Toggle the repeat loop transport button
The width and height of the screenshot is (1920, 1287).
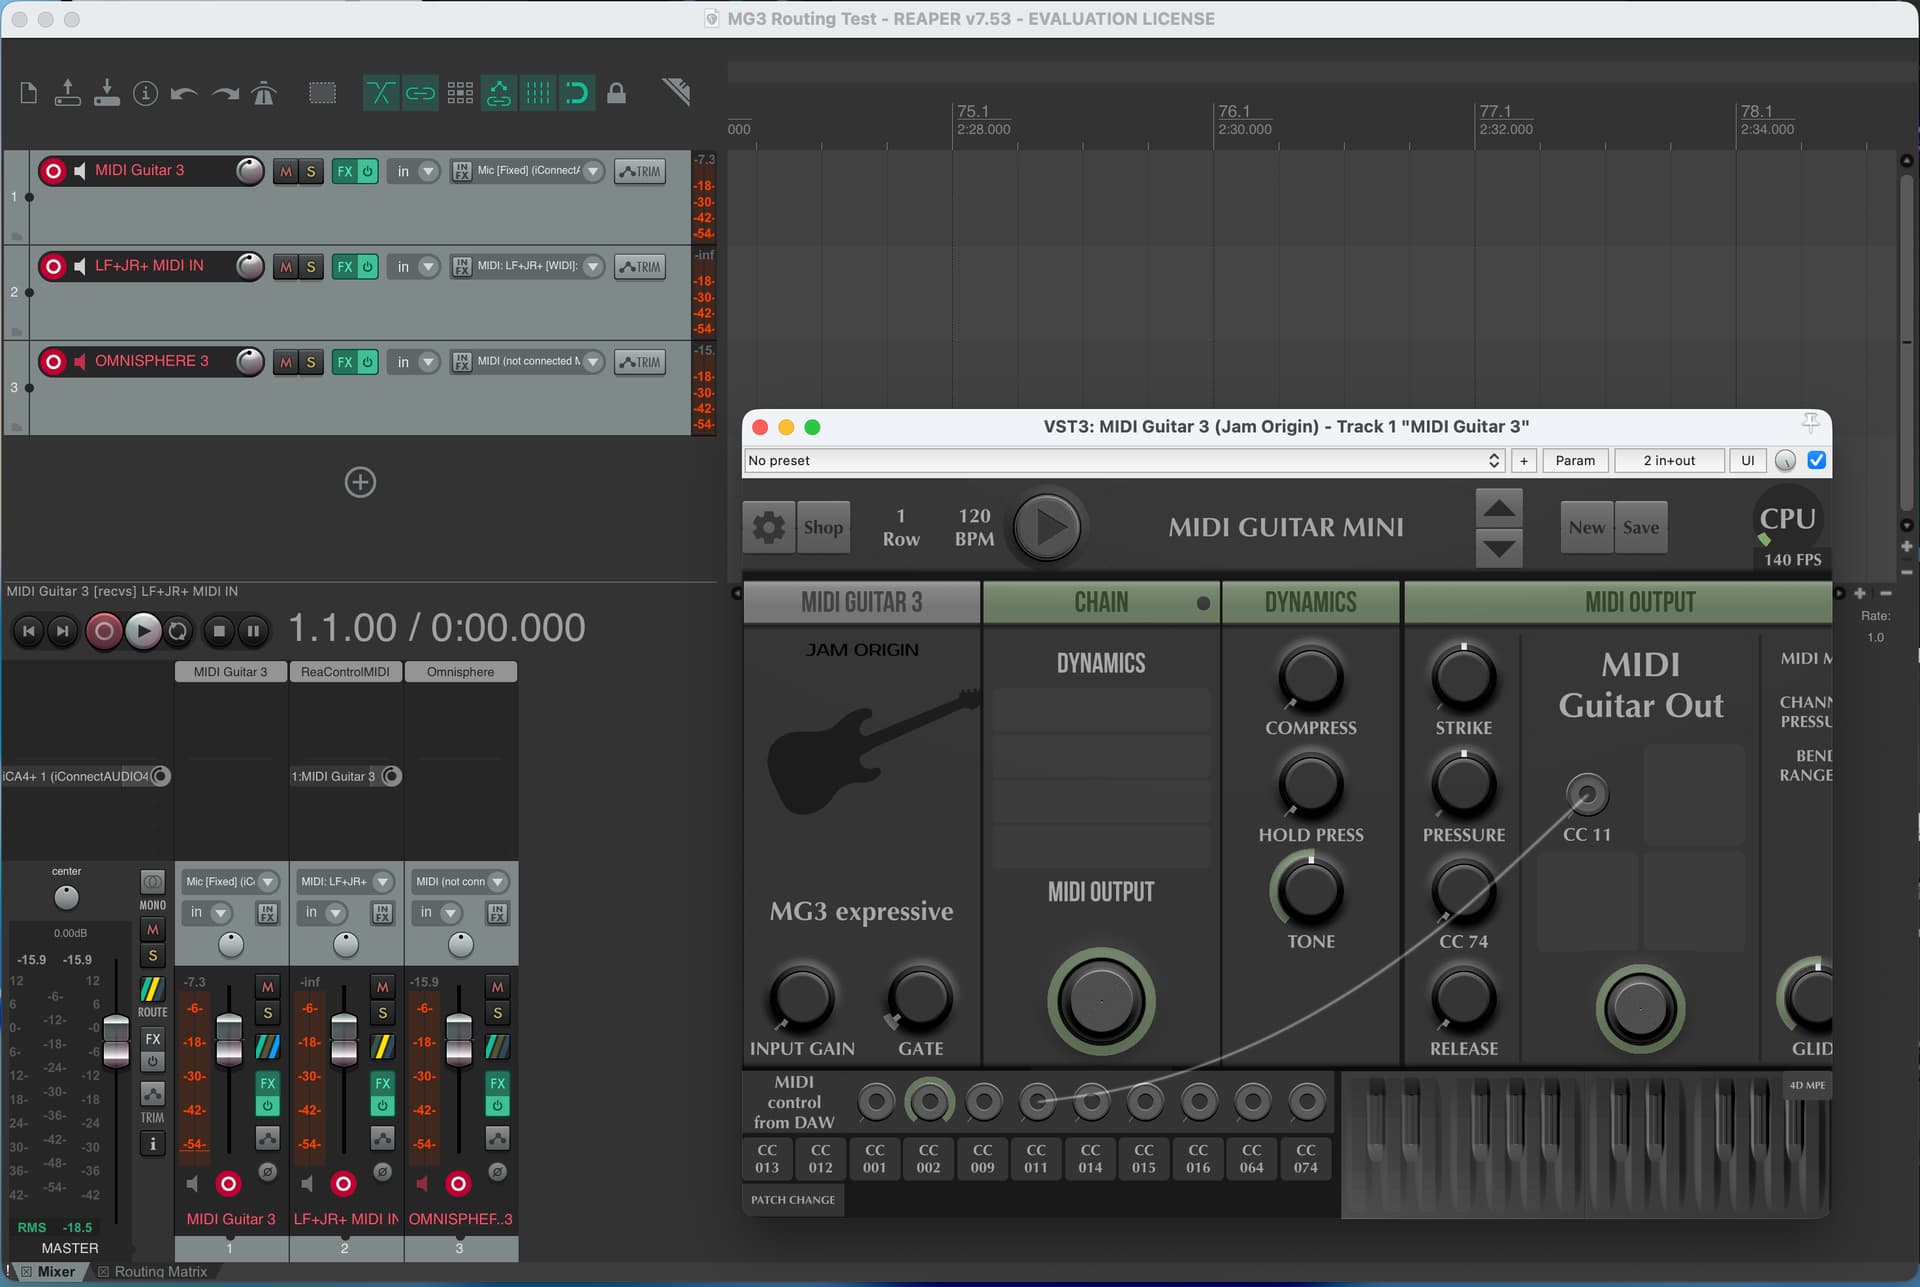[x=178, y=631]
